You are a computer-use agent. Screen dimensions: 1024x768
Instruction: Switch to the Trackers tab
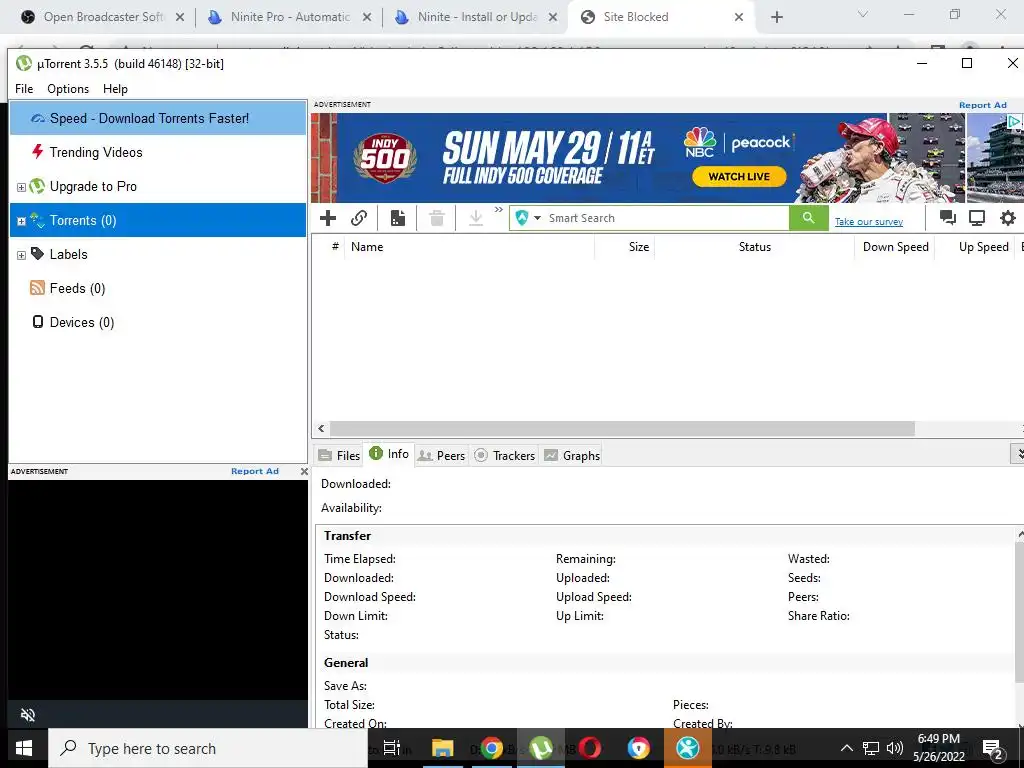pyautogui.click(x=505, y=455)
